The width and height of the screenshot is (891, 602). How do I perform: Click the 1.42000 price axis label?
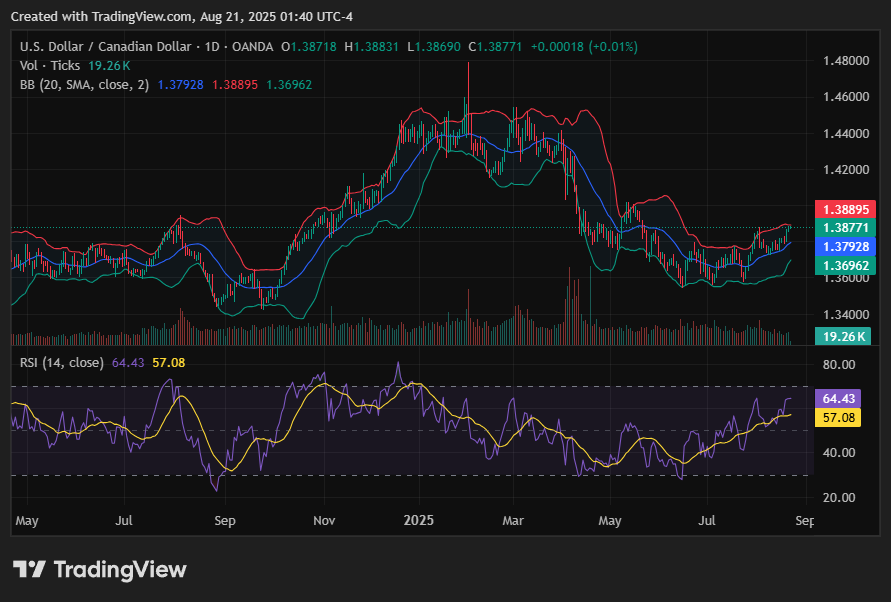coord(846,169)
